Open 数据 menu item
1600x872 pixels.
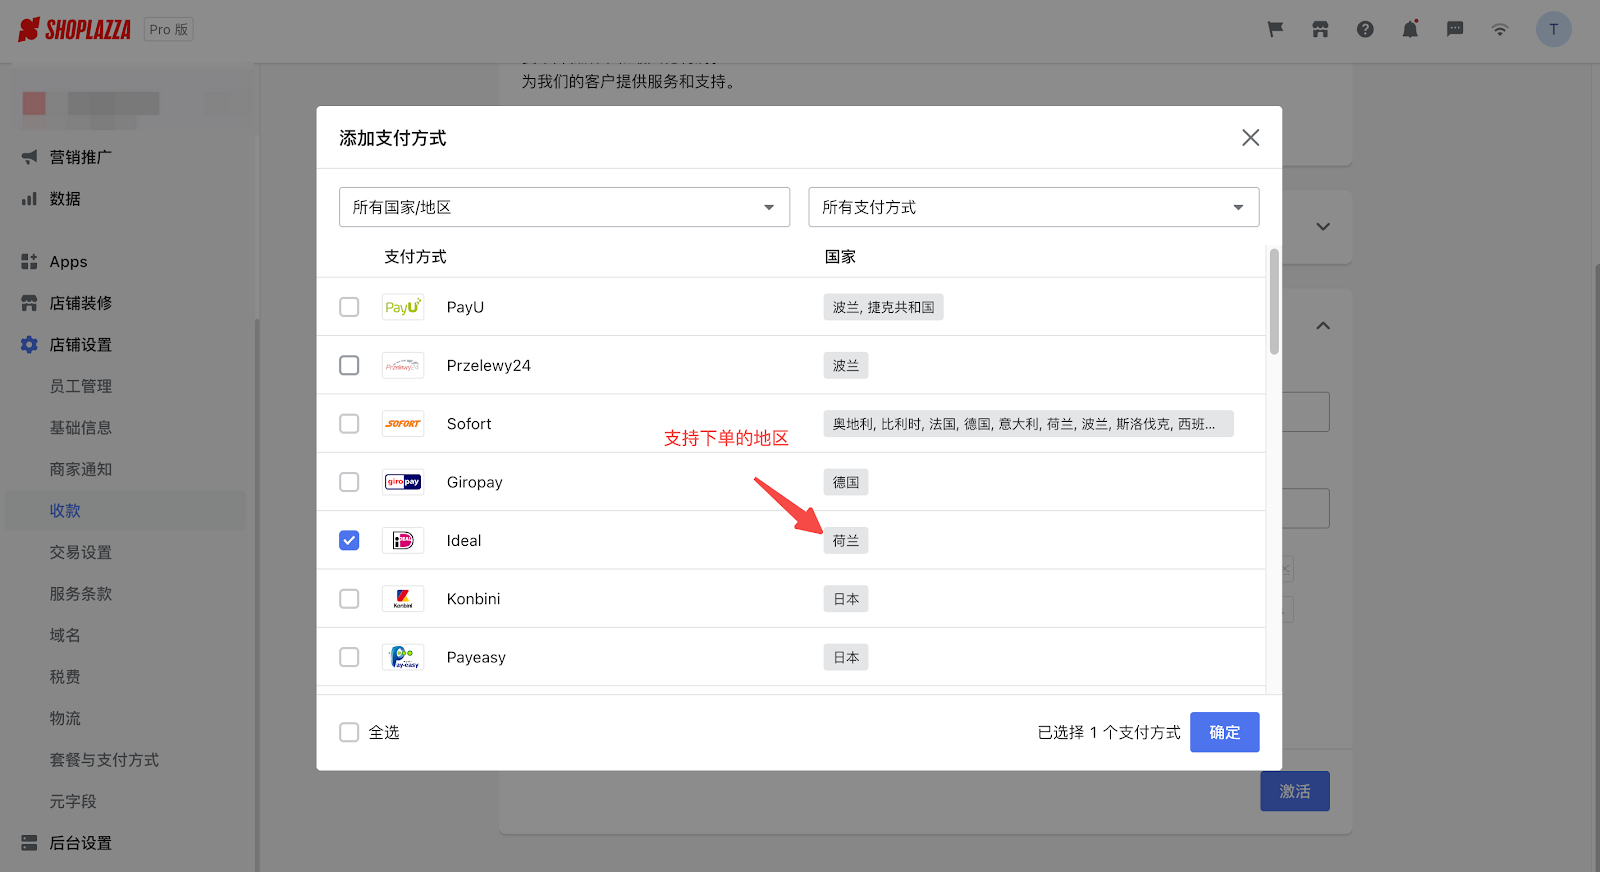[x=65, y=199]
